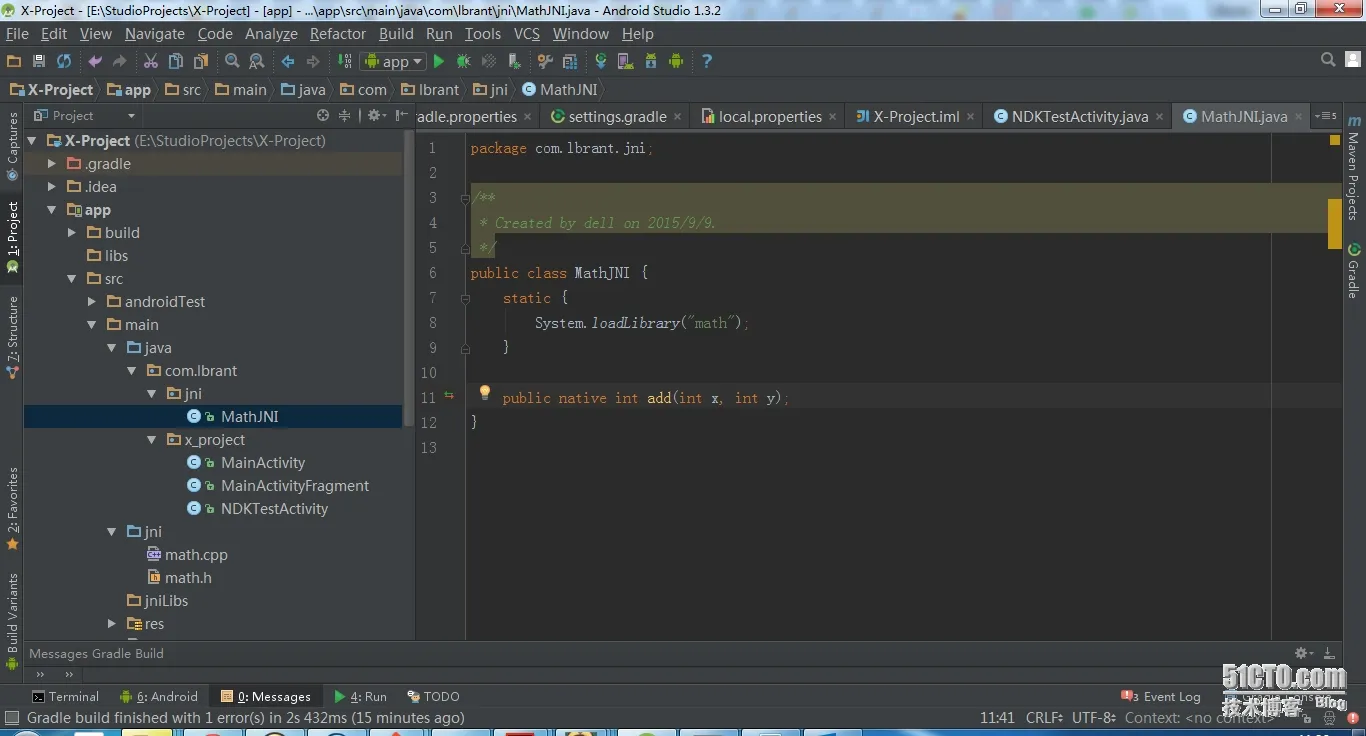
Task: Click the Replace toolbar icon
Action: (257, 61)
